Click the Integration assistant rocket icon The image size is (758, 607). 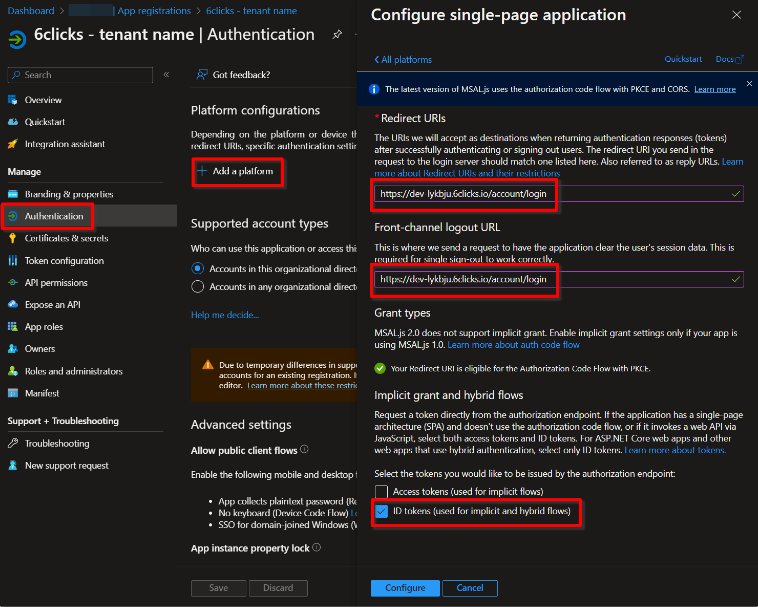tap(13, 144)
